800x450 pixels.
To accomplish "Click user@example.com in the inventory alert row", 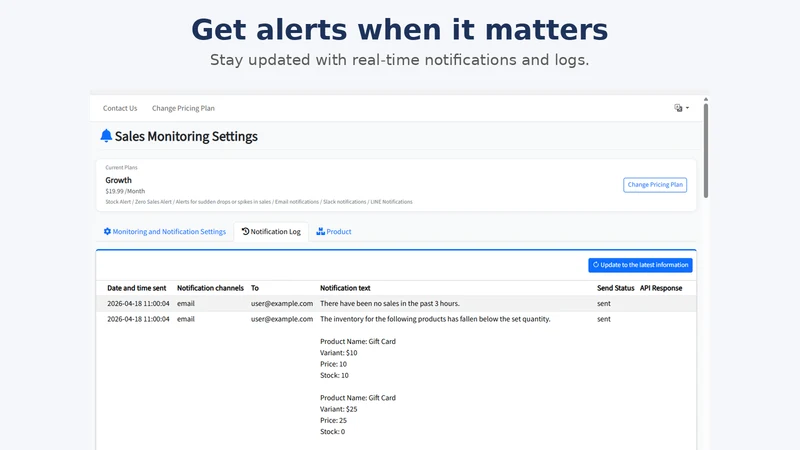I will 282,319.
